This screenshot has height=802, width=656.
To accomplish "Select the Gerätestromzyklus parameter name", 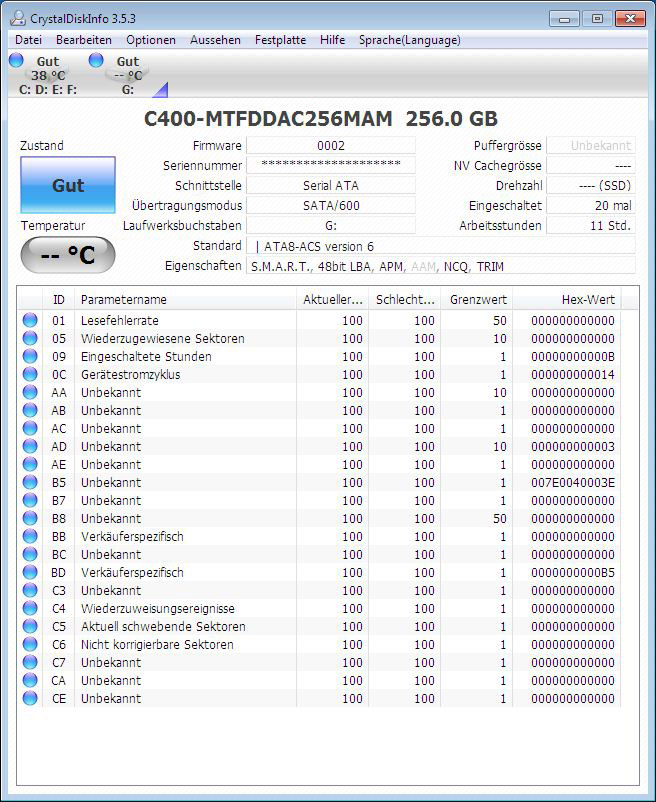I will (x=130, y=374).
